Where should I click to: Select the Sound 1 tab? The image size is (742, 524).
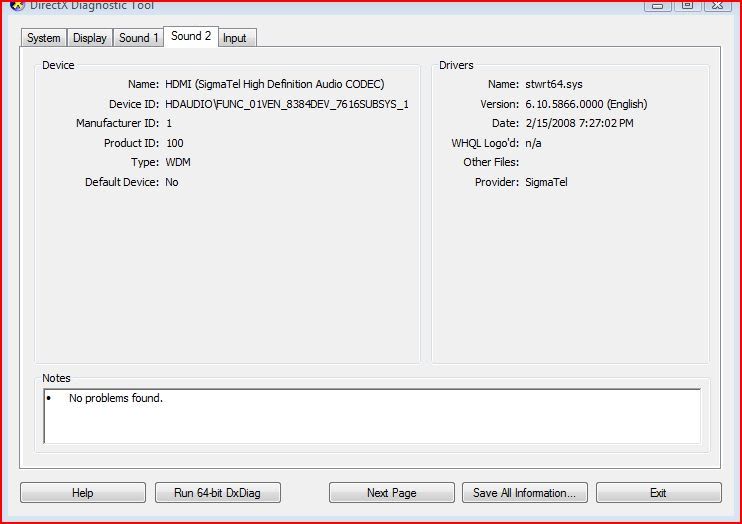[x=138, y=38]
